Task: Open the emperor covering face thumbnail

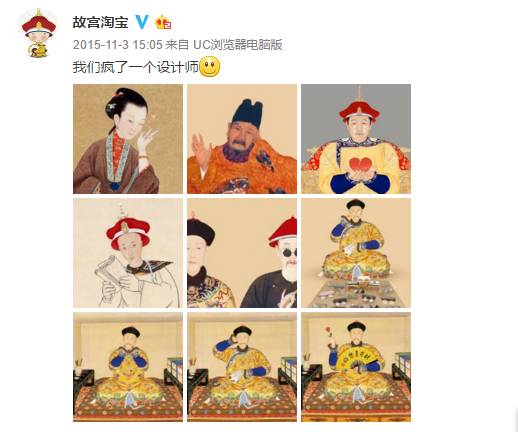Action: click(x=128, y=367)
